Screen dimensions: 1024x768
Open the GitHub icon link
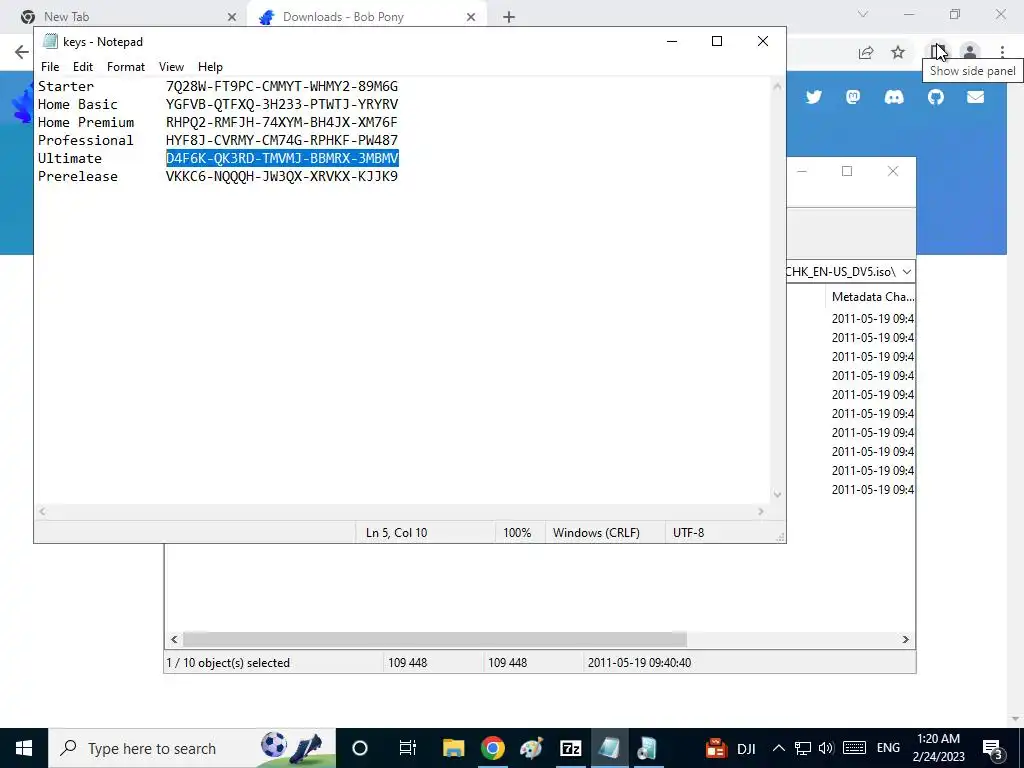pyautogui.click(x=936, y=97)
